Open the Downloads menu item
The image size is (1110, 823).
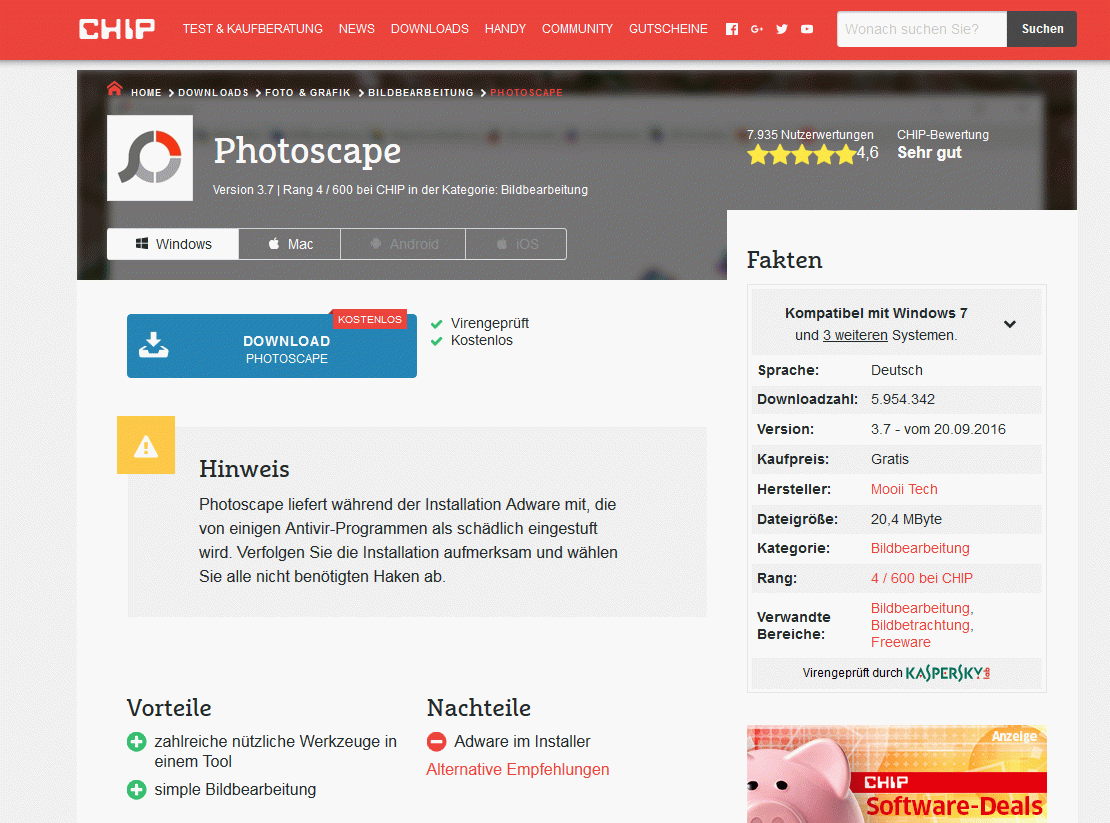coord(430,29)
